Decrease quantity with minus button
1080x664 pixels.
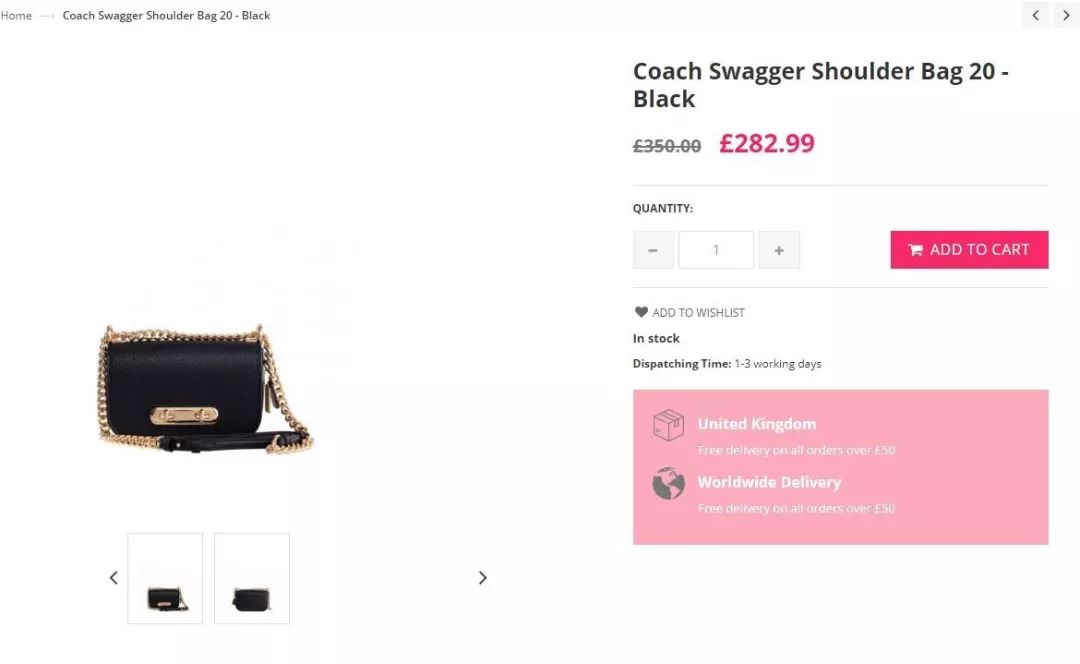pos(653,250)
